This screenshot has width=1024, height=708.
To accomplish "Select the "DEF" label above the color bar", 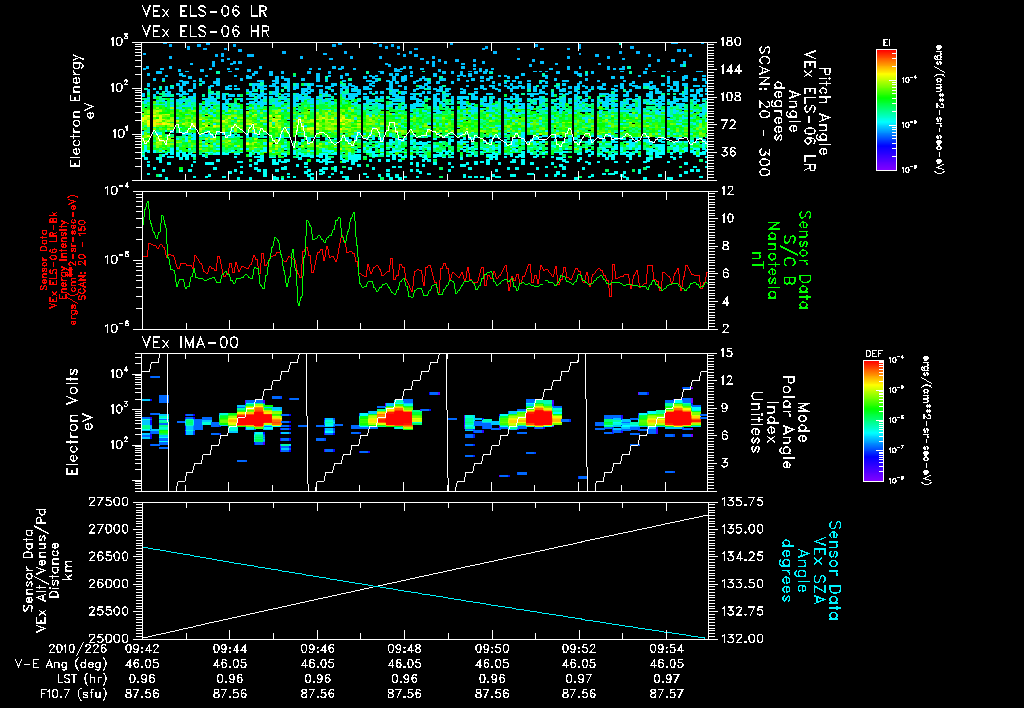I will pos(873,354).
